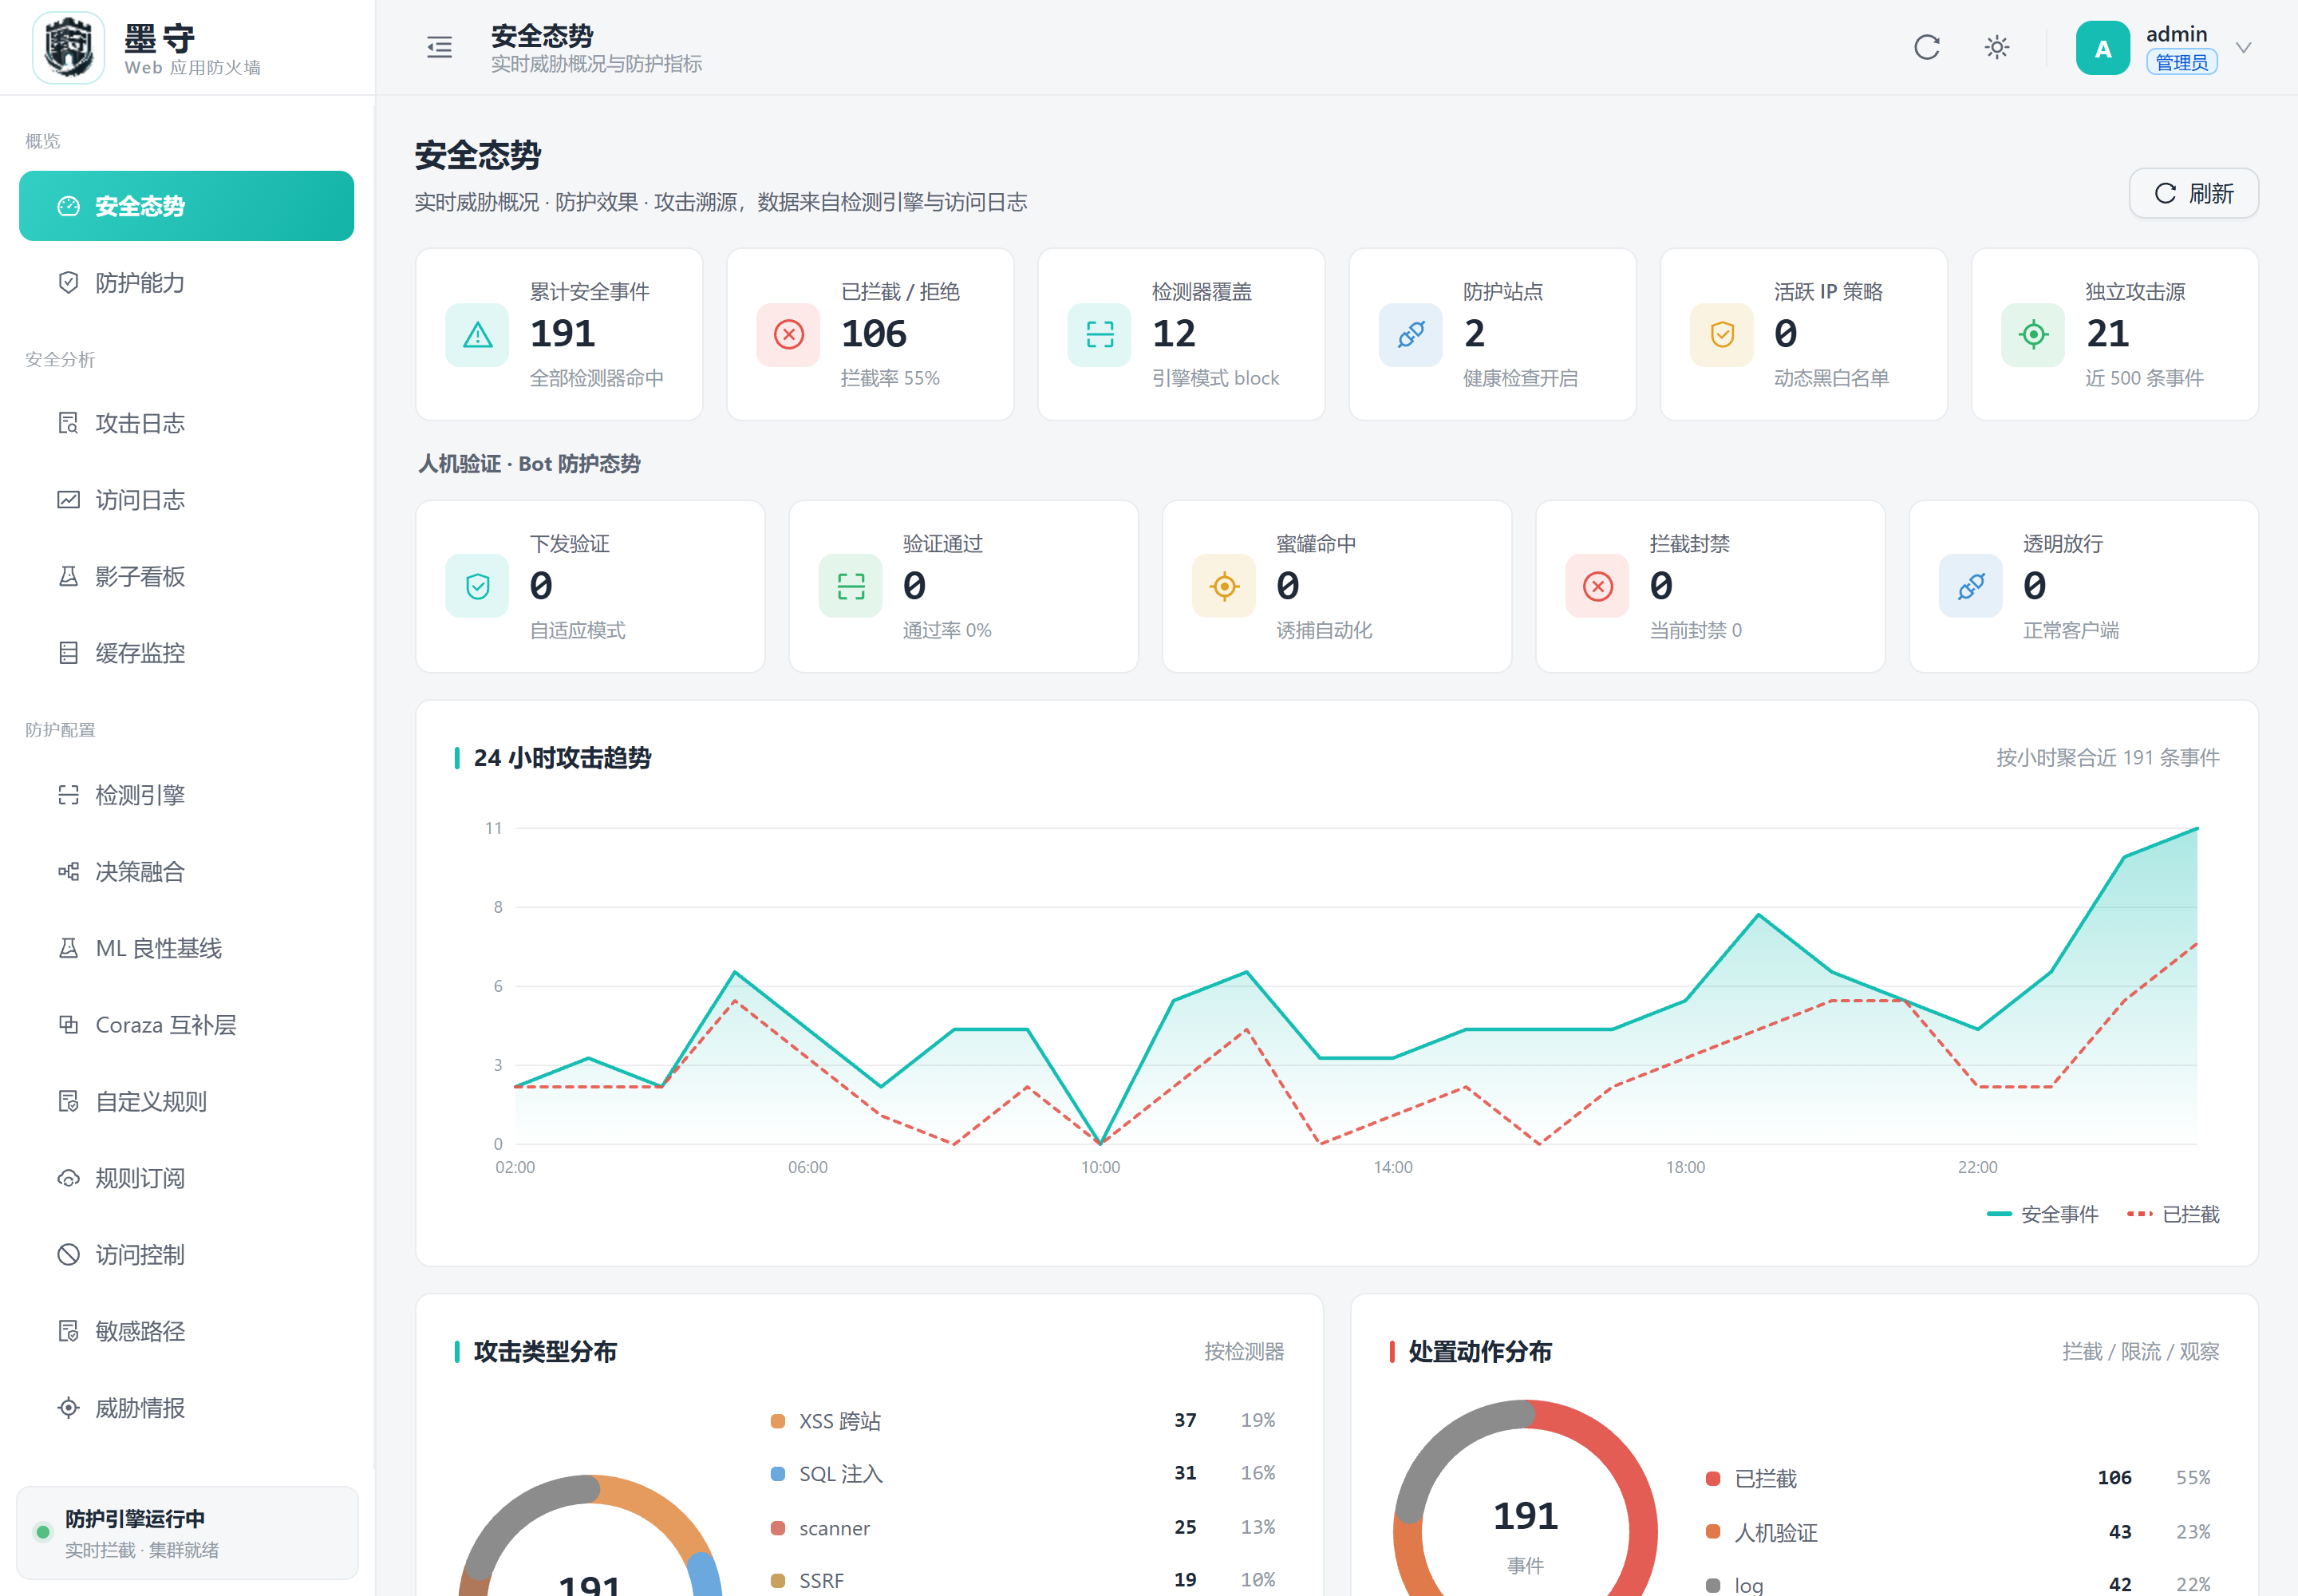Click the 累计安全事件 warning triangle icon
This screenshot has width=2298, height=1596.
477,335
